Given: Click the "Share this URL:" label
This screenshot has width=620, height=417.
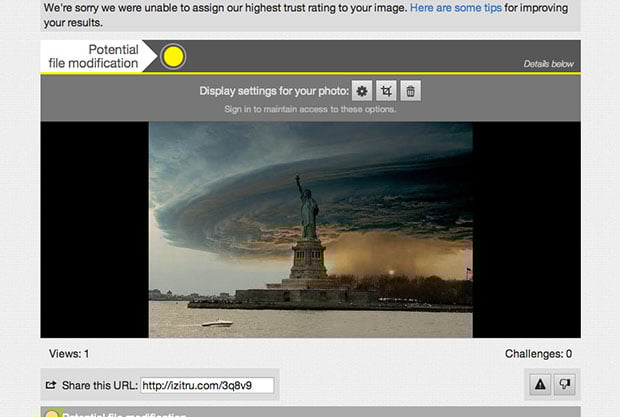Looking at the screenshot, I should [100, 385].
